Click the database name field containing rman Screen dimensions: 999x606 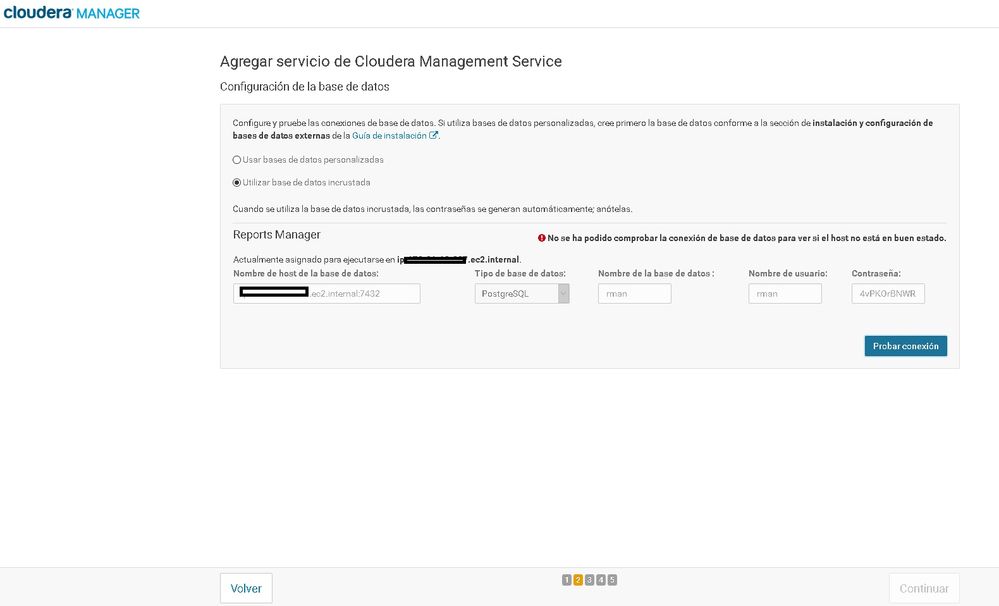(635, 293)
